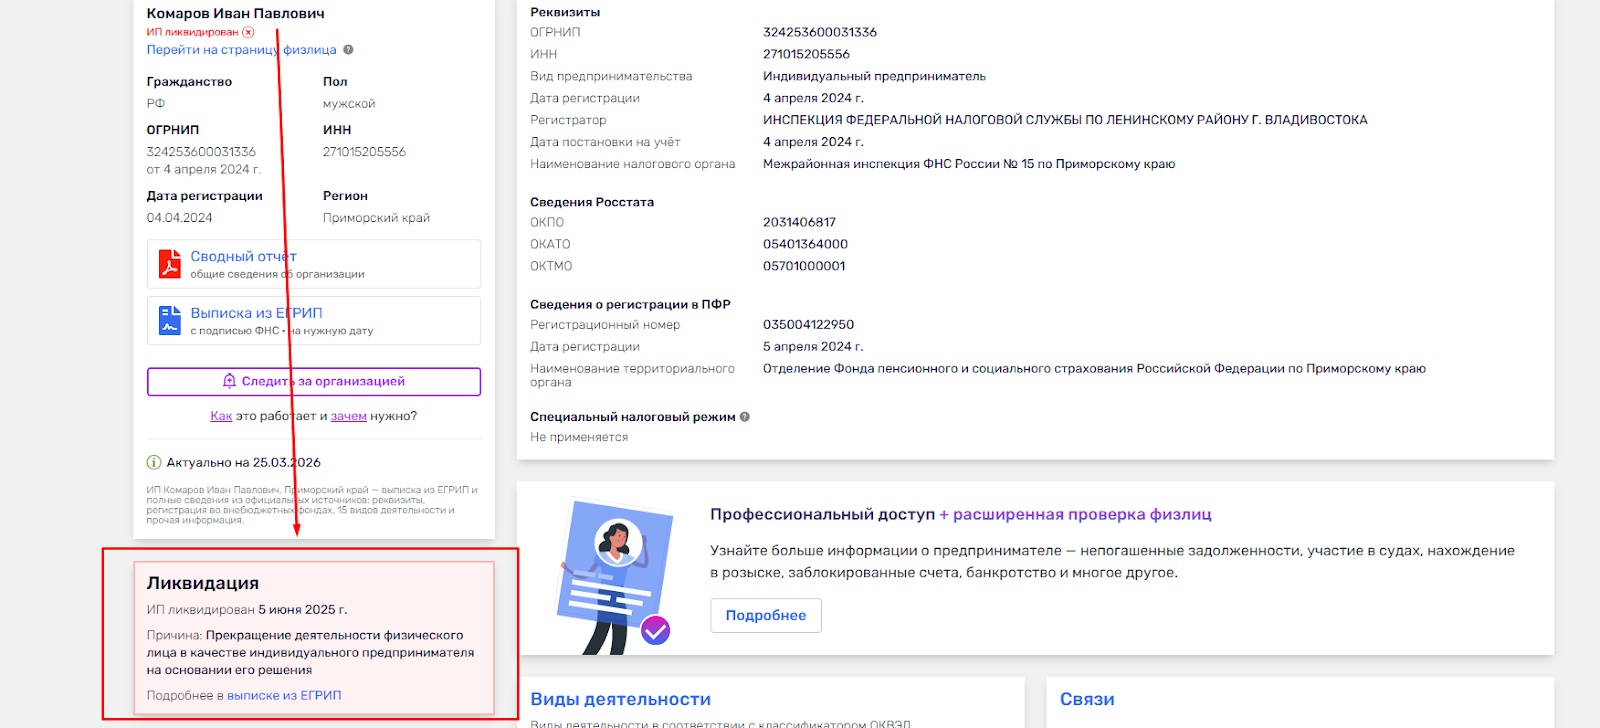The image size is (1600, 728).
Task: Click the Как link under the follow button
Action: point(221,416)
